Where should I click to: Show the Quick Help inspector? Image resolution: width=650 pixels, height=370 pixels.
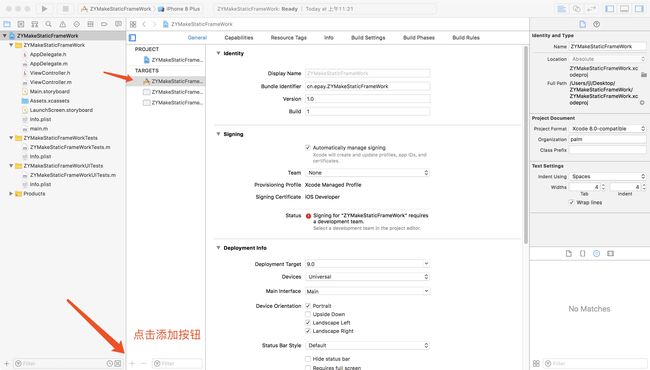click(597, 24)
